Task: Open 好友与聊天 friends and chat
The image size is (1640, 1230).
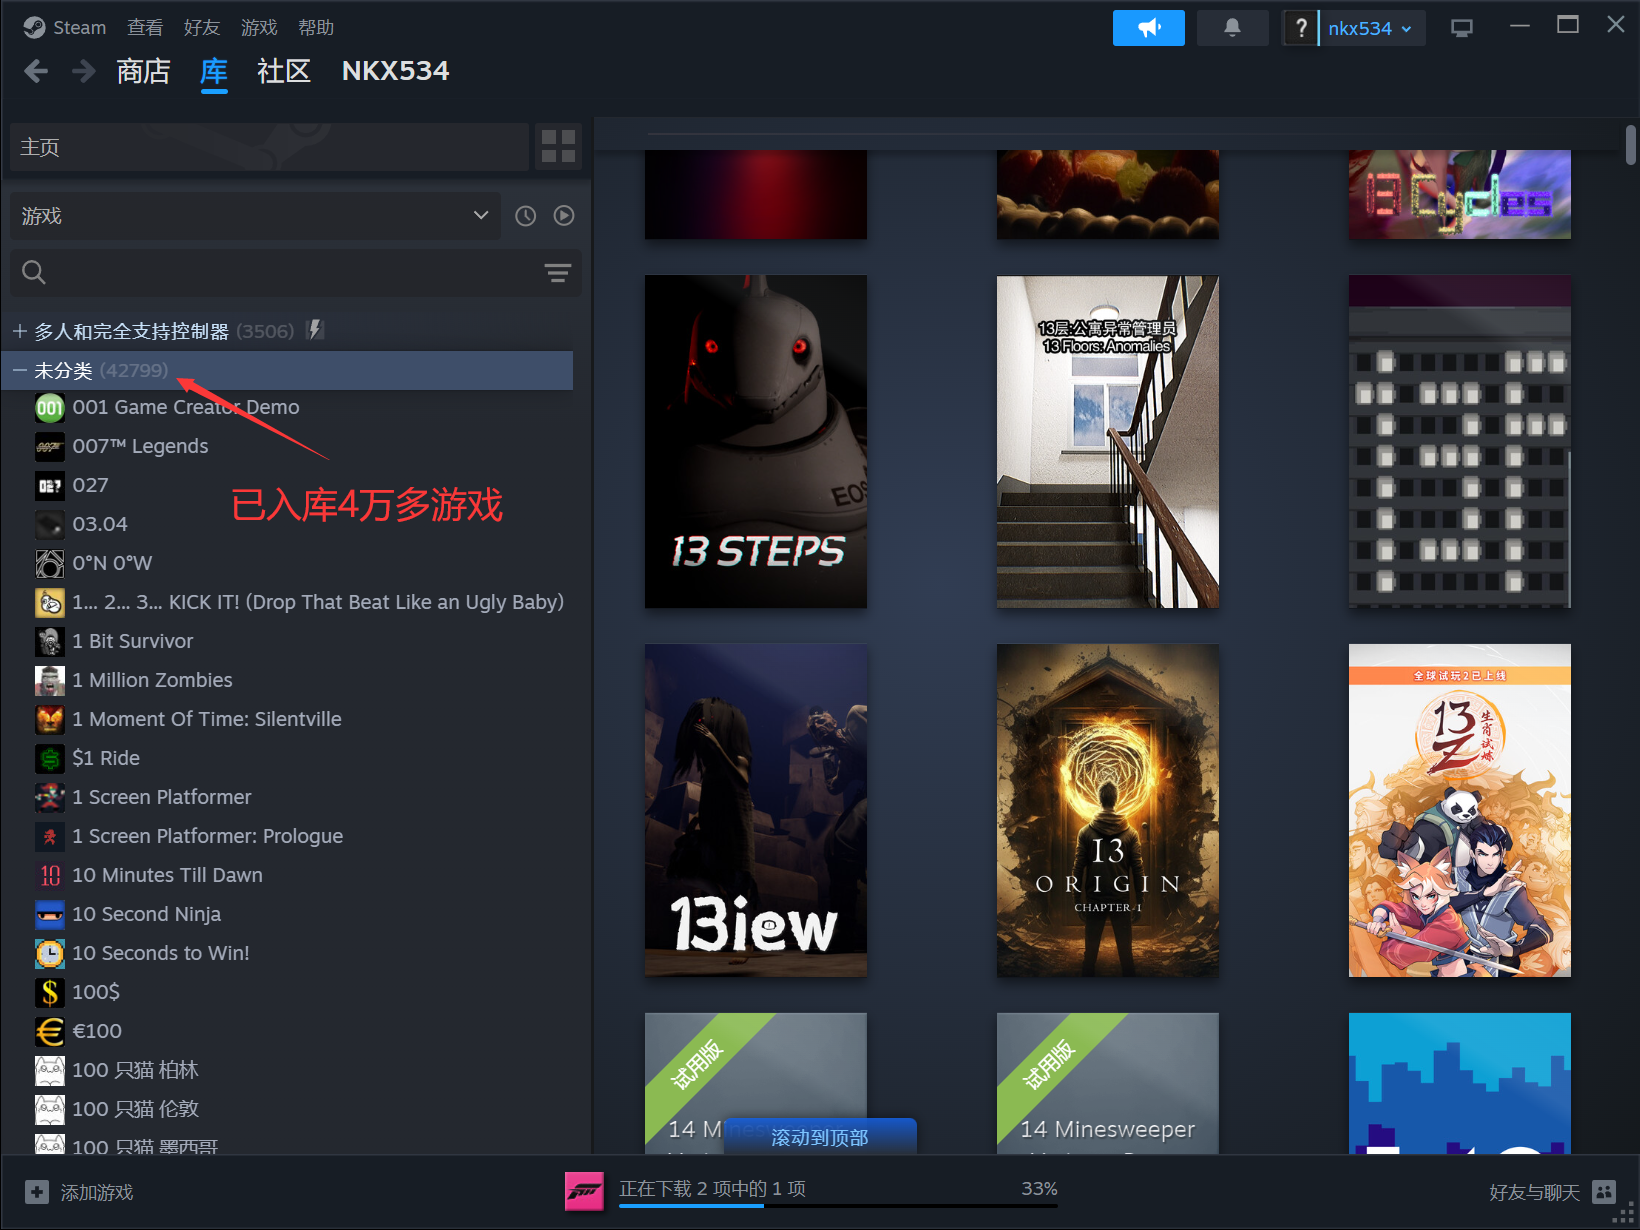Action: pyautogui.click(x=1552, y=1192)
